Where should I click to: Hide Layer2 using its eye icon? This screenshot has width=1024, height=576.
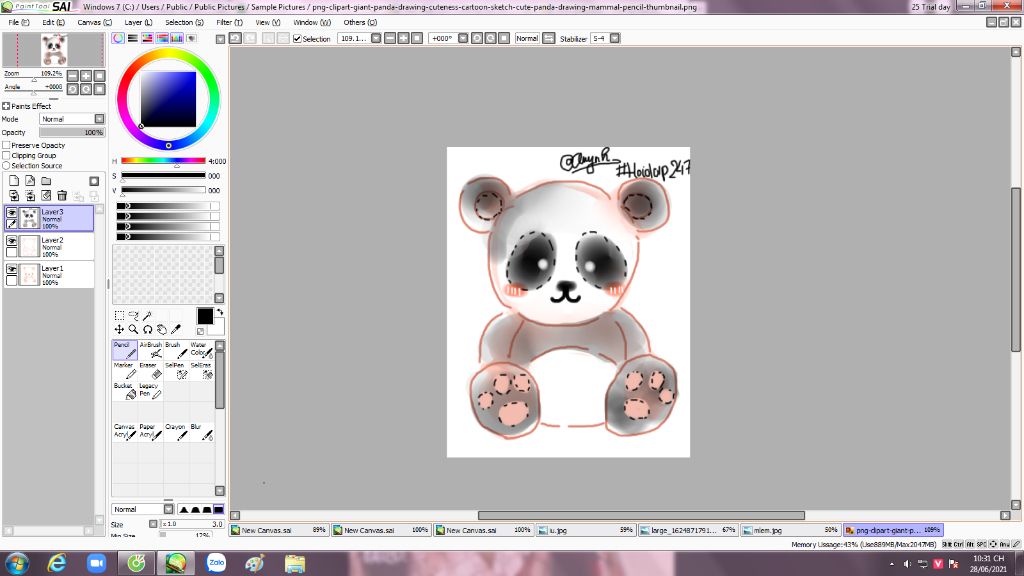click(x=12, y=241)
